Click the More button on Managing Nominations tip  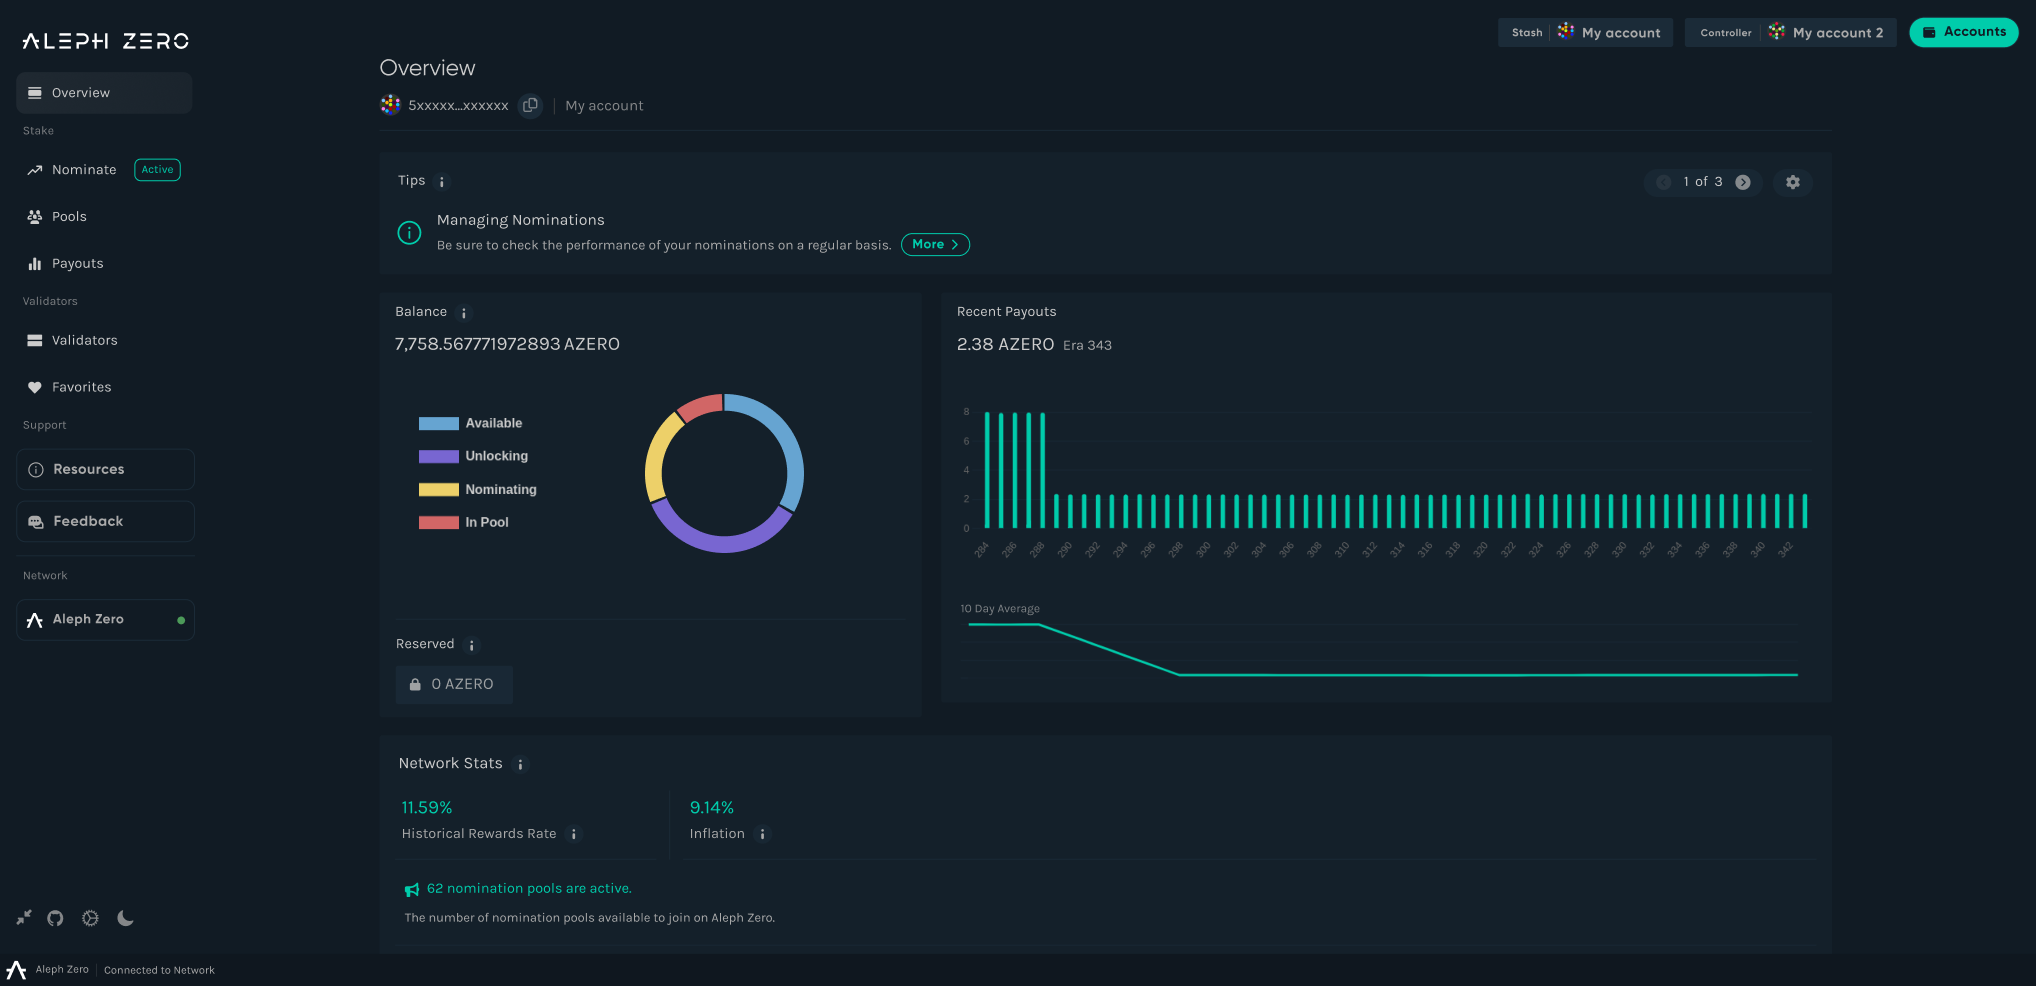click(x=934, y=244)
